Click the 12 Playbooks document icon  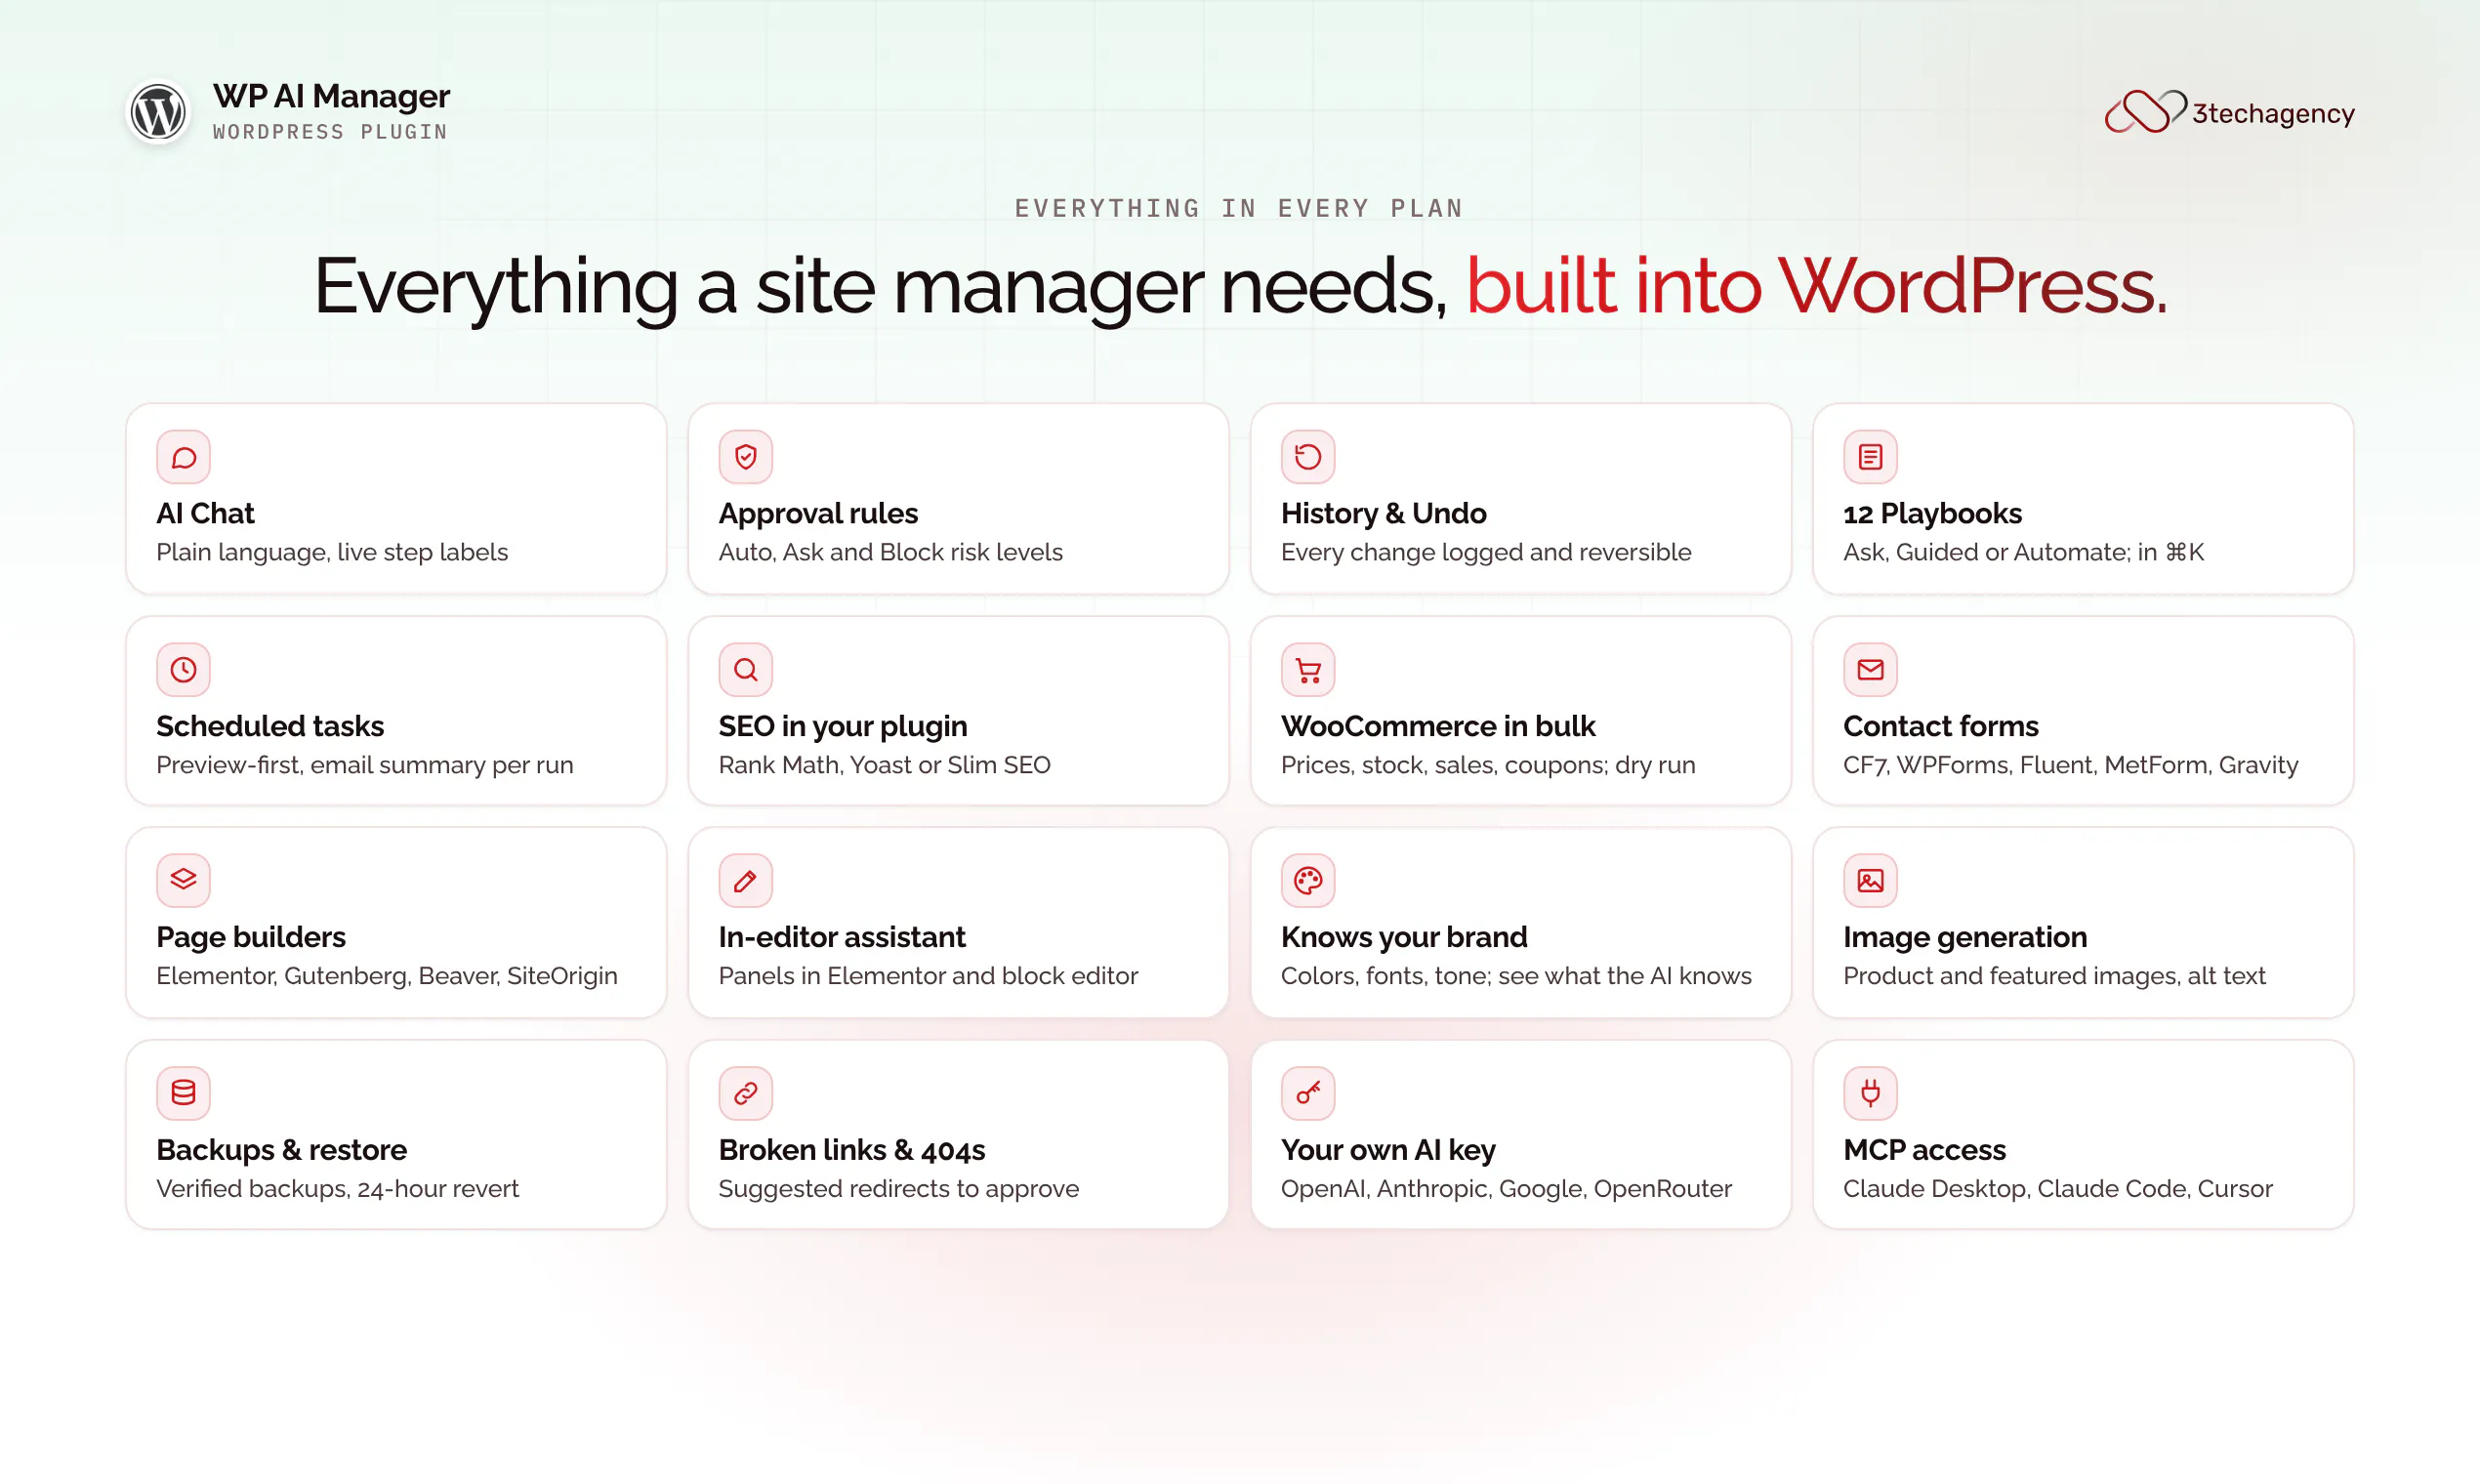pyautogui.click(x=1870, y=457)
